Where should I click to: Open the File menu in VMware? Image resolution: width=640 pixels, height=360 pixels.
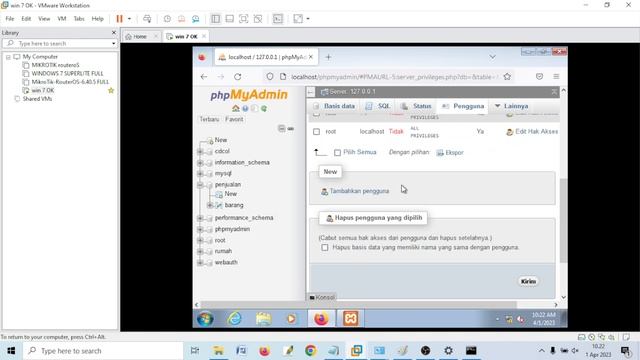[x=10, y=19]
